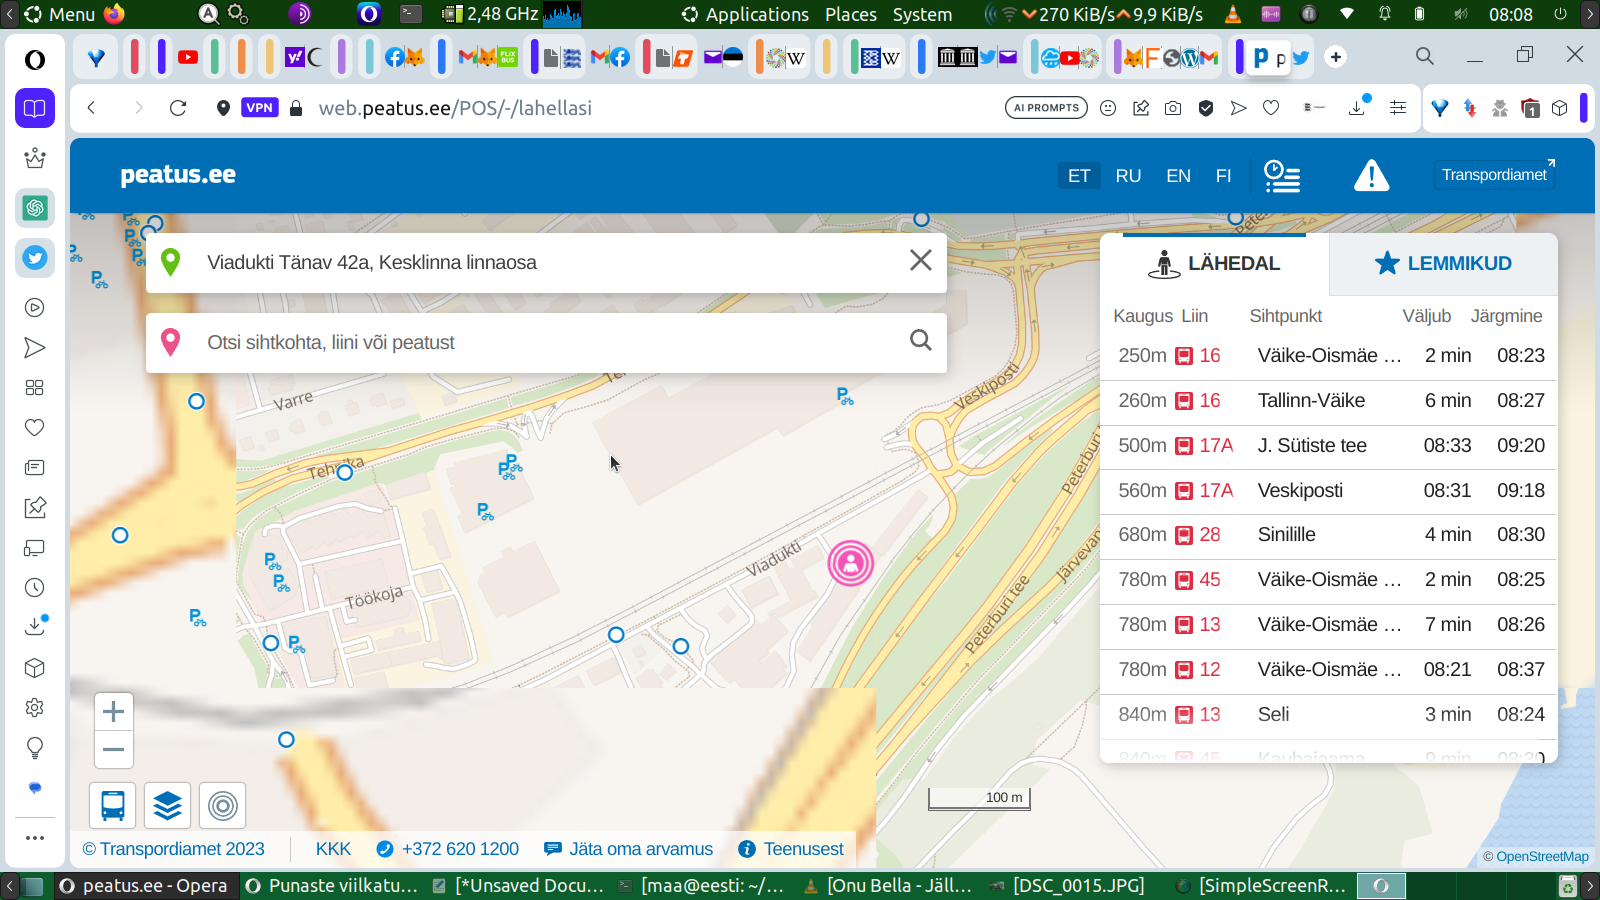Screen dimensions: 1600x900
Task: Select line 12 departing at 08:21
Action: [1329, 670]
